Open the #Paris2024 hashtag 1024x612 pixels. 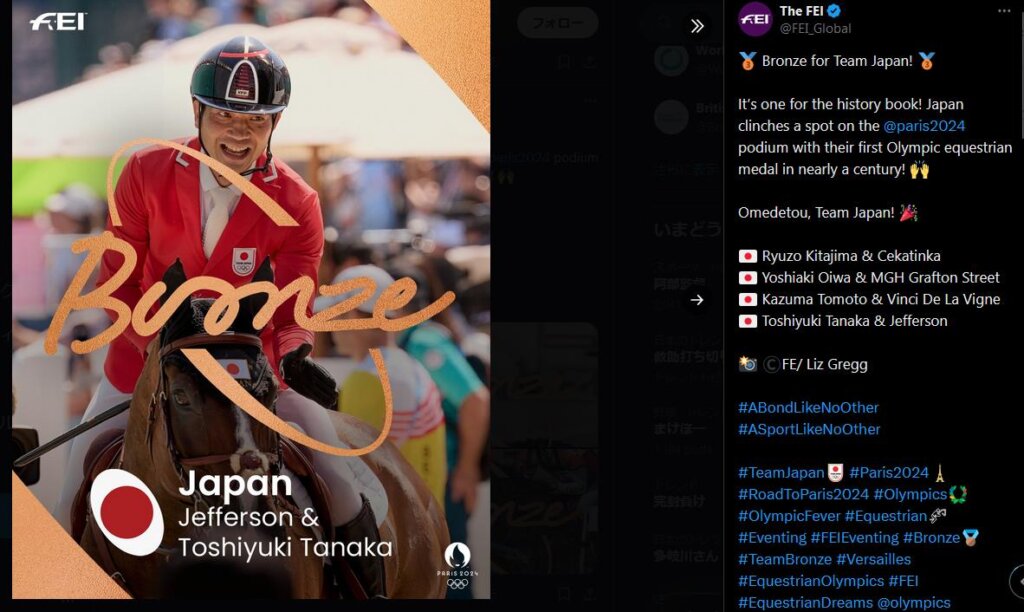889,472
